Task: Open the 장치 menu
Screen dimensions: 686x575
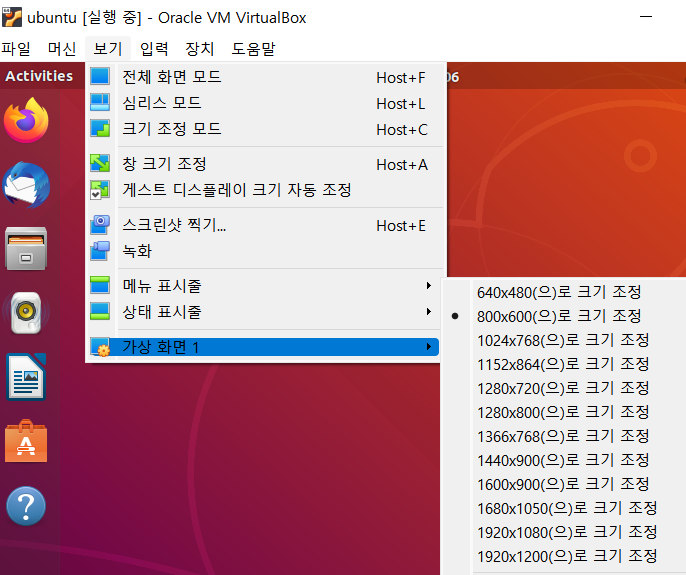Action: coord(200,48)
